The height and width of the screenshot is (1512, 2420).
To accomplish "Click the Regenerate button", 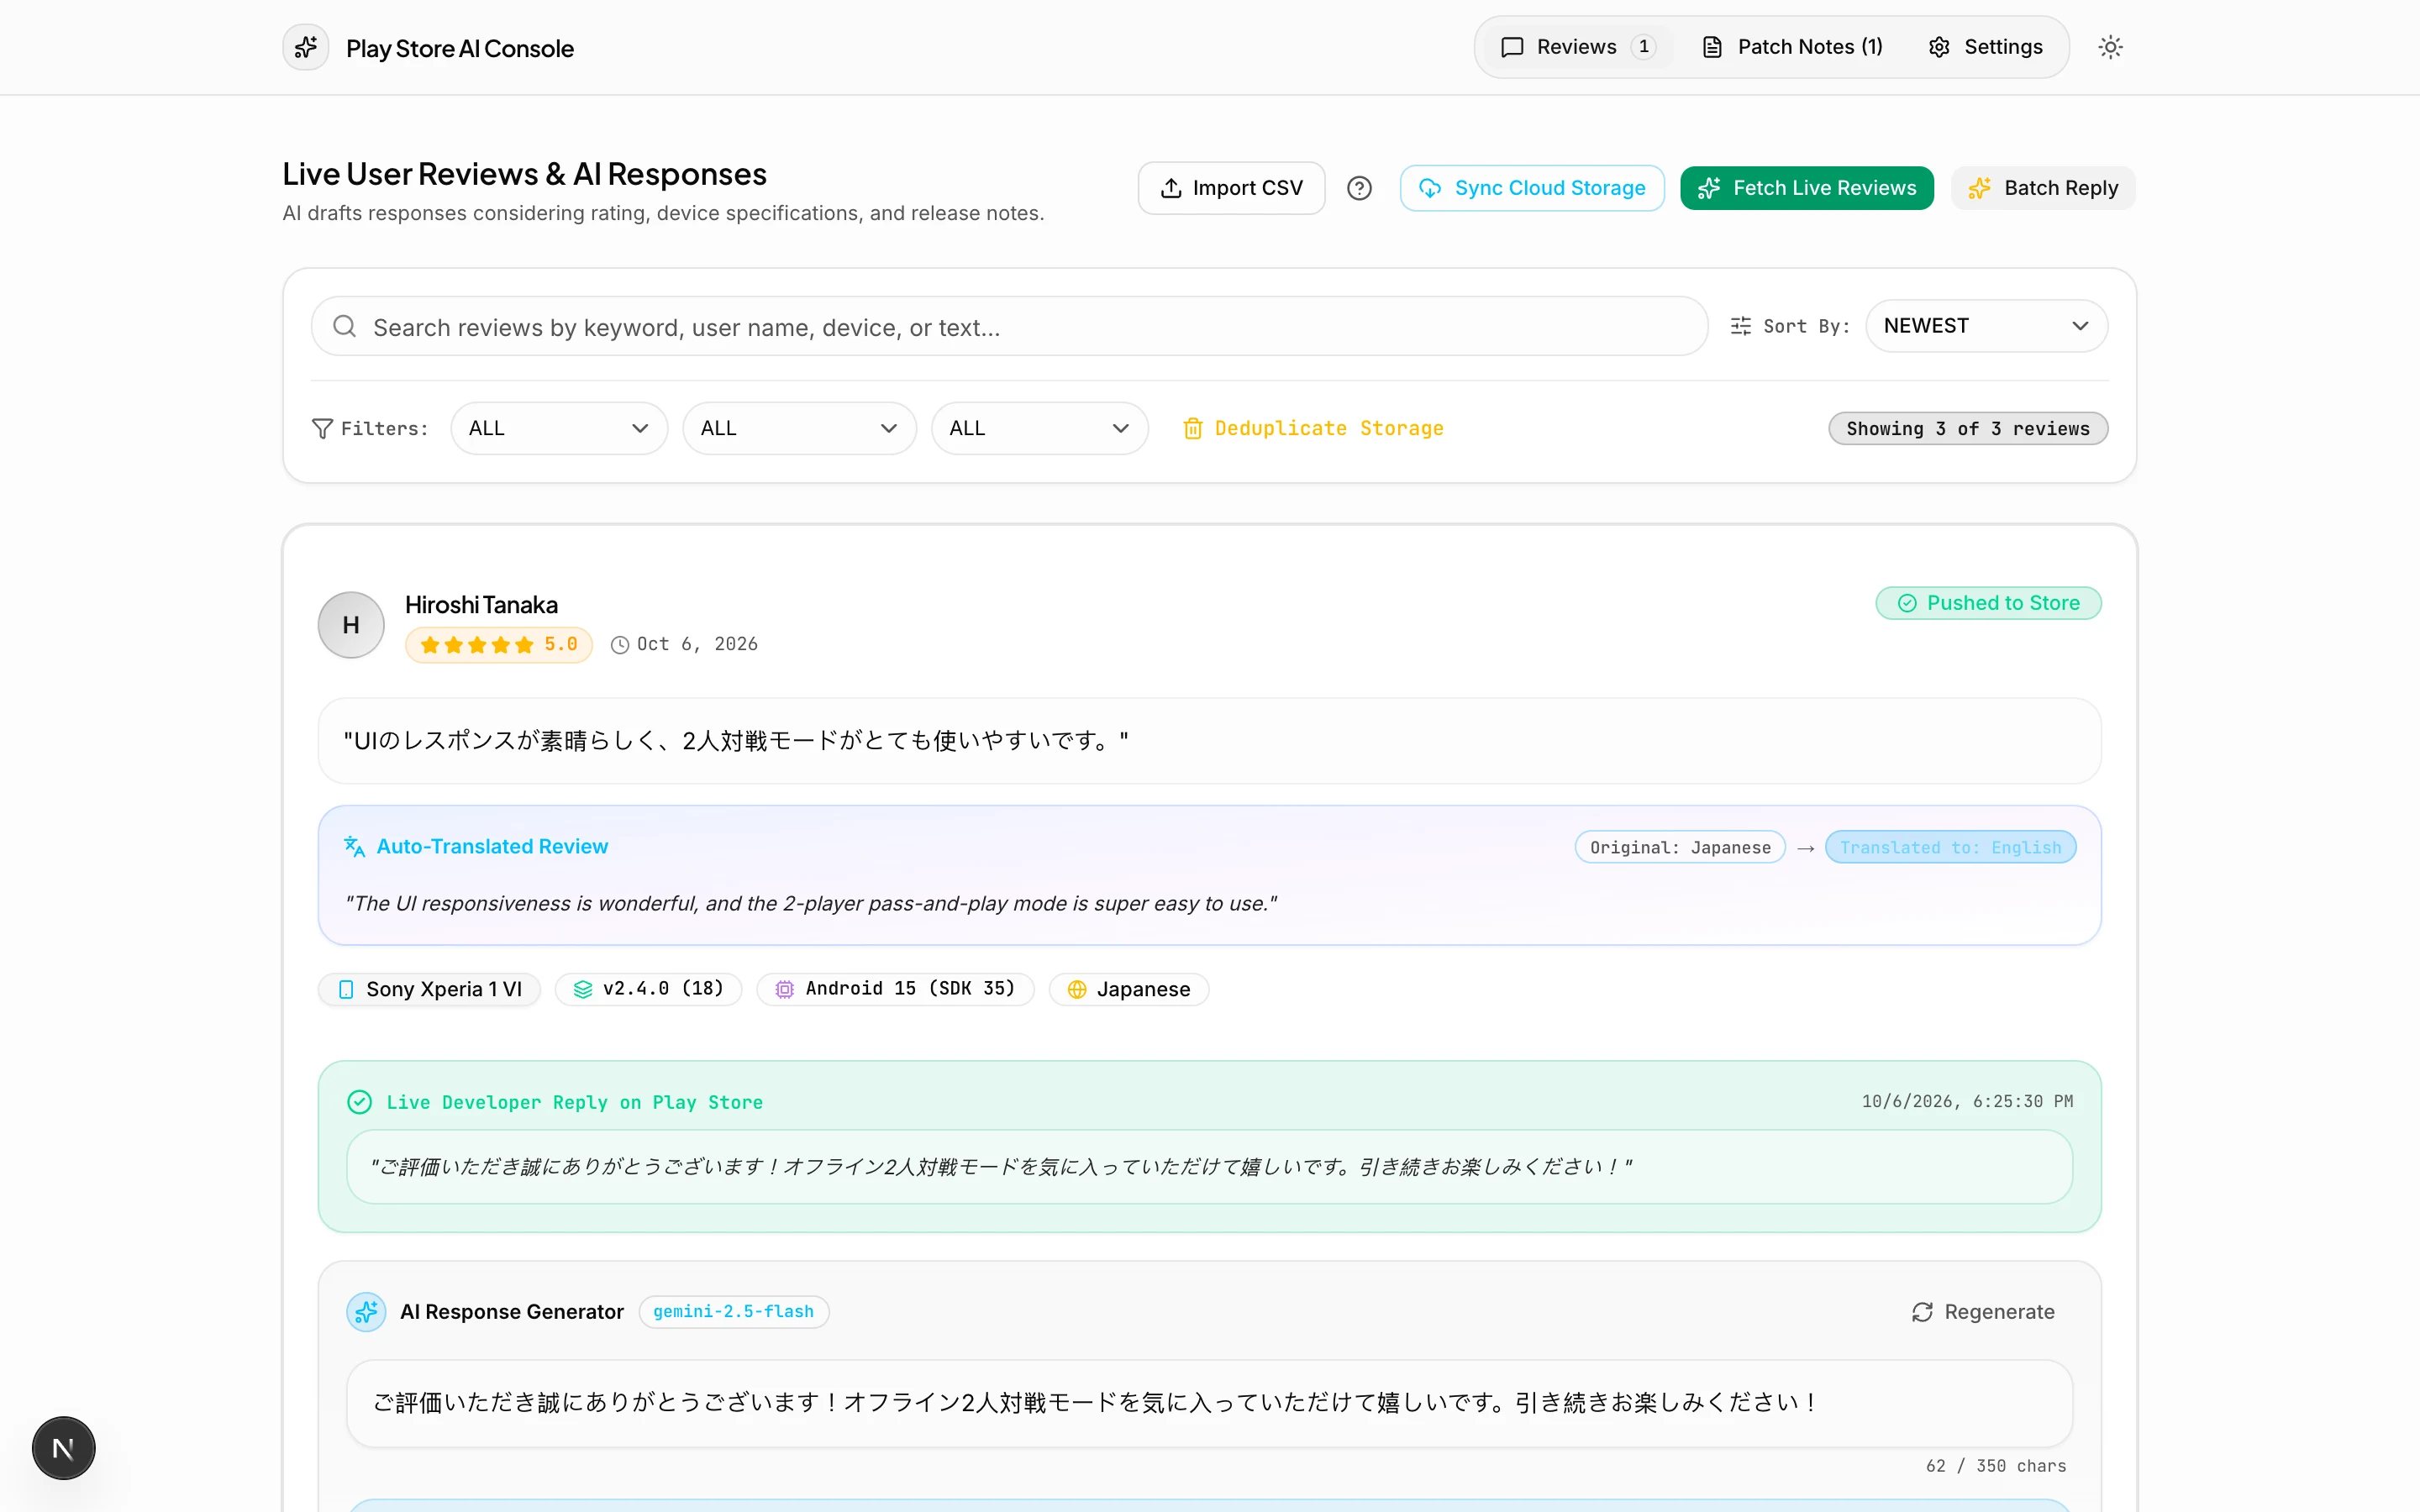I will [x=1983, y=1311].
